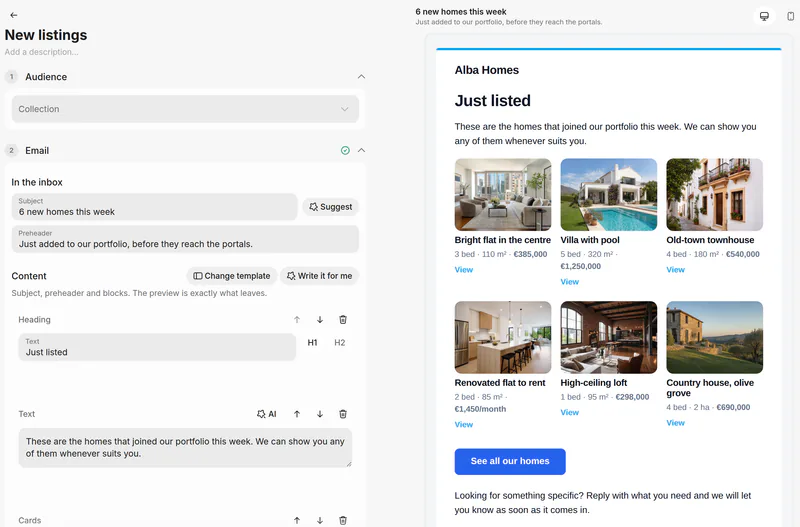Move Text block down

tap(320, 414)
